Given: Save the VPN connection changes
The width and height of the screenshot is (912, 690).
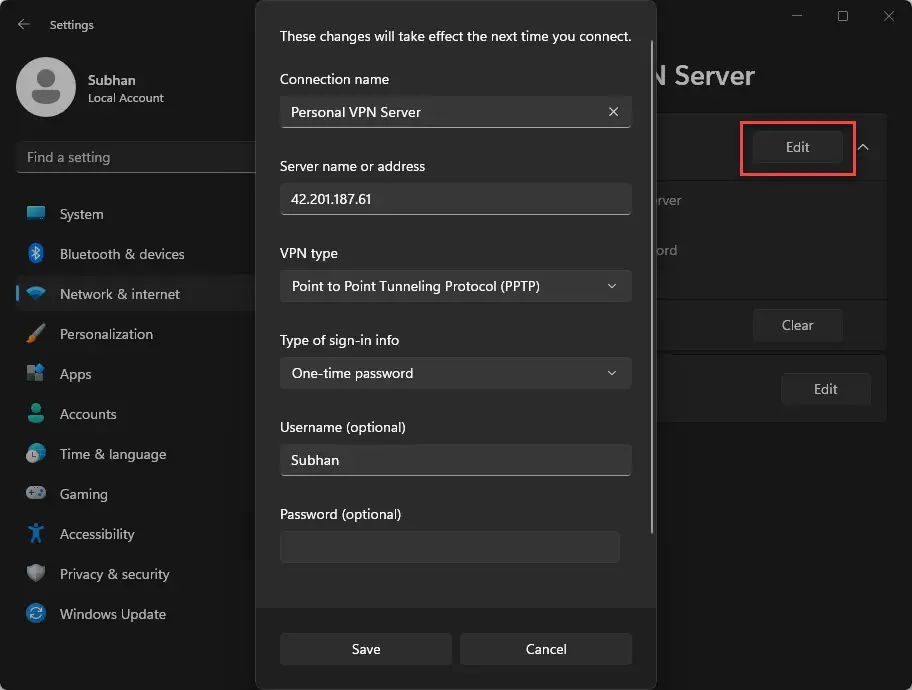Looking at the screenshot, I should [366, 649].
